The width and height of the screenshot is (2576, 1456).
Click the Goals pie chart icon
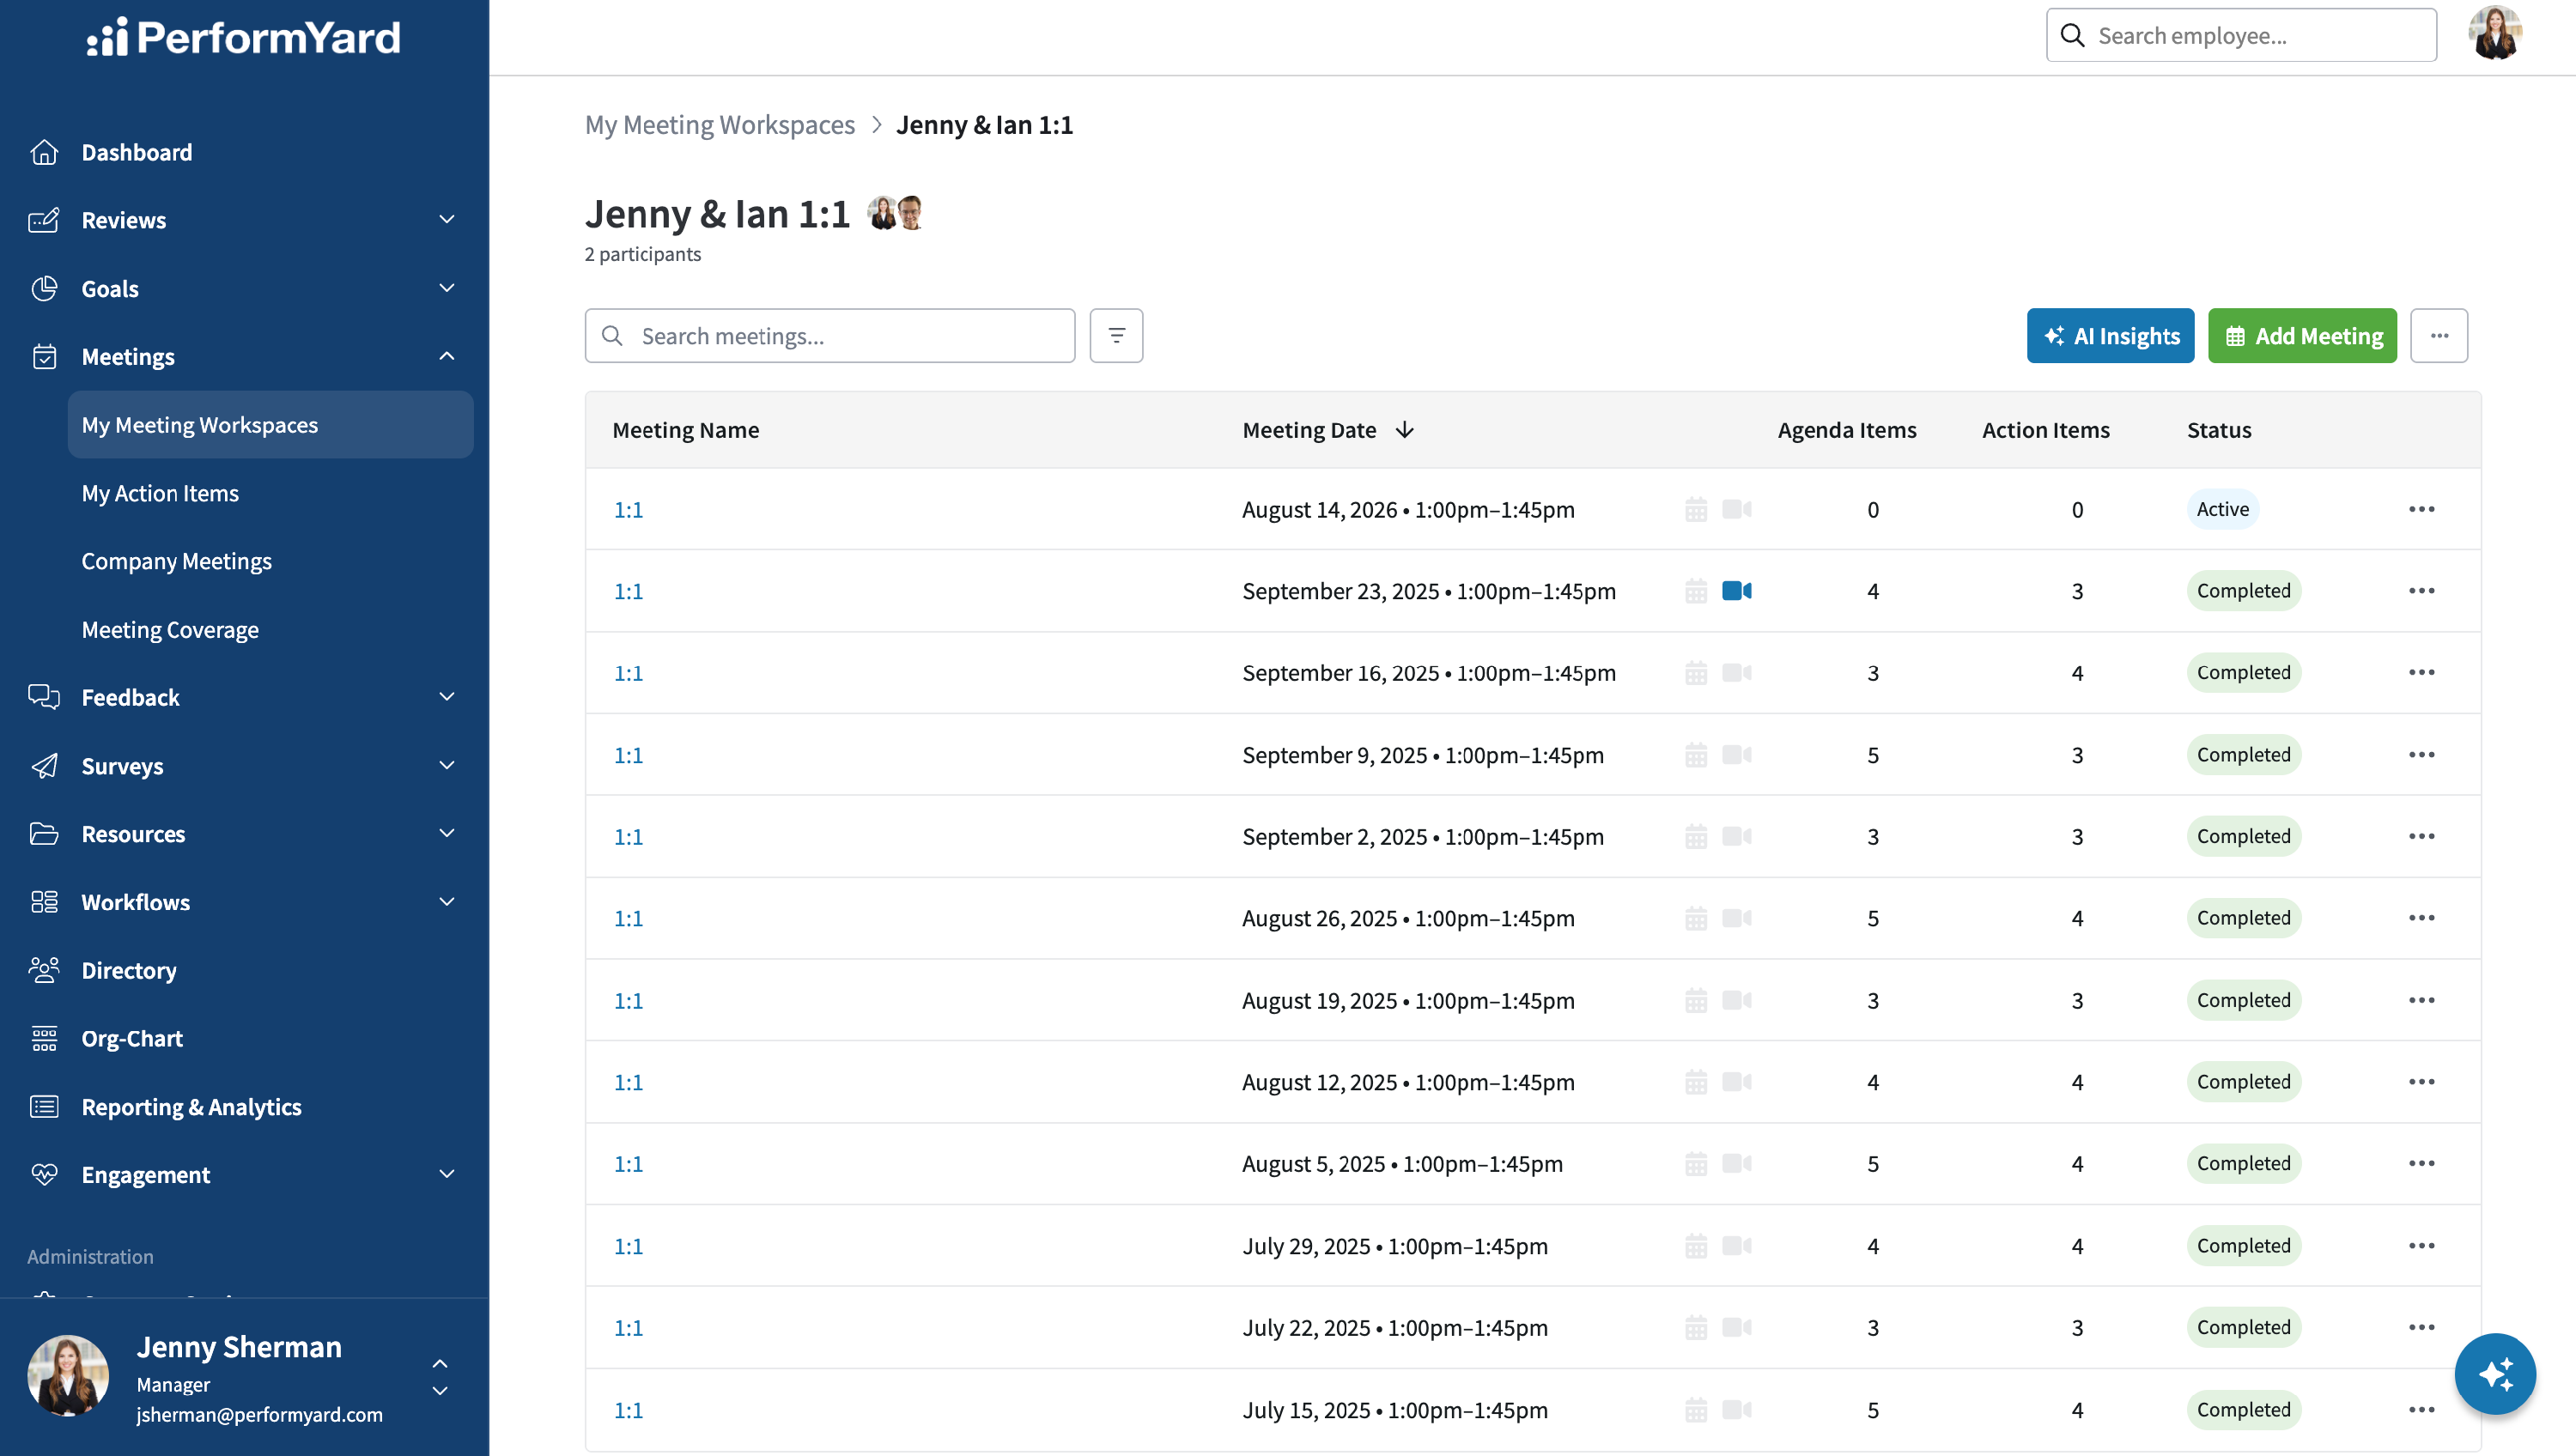[x=44, y=289]
